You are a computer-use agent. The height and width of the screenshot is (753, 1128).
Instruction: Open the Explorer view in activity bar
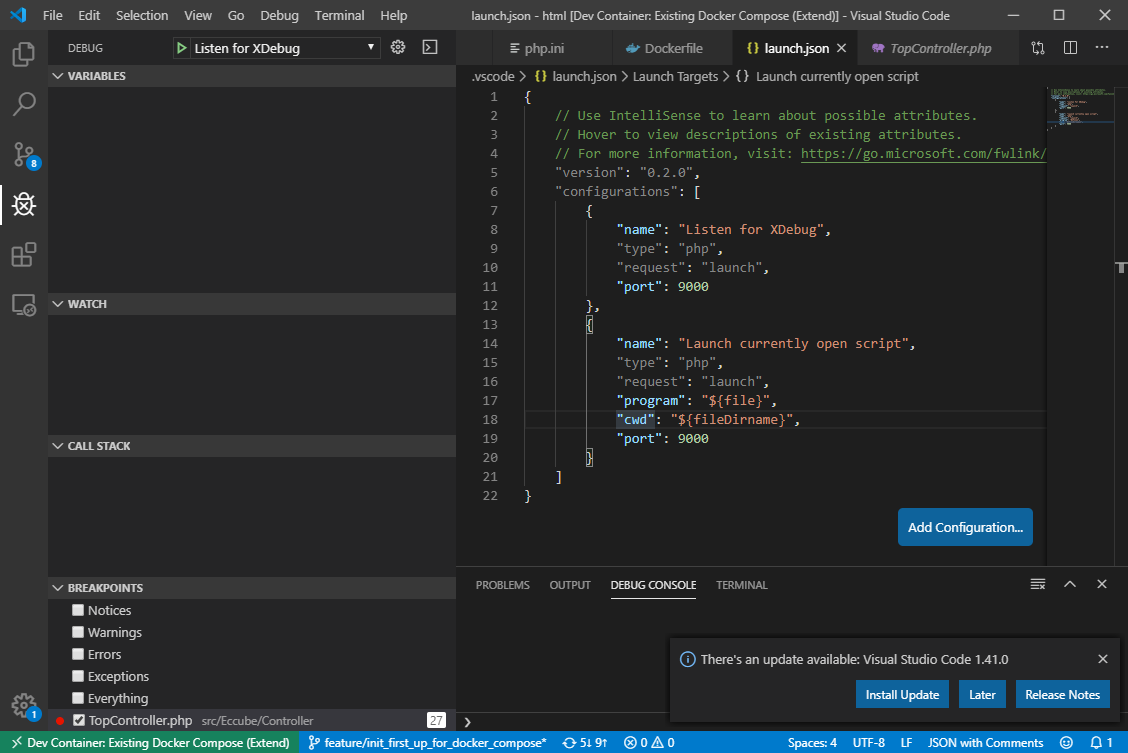click(24, 55)
